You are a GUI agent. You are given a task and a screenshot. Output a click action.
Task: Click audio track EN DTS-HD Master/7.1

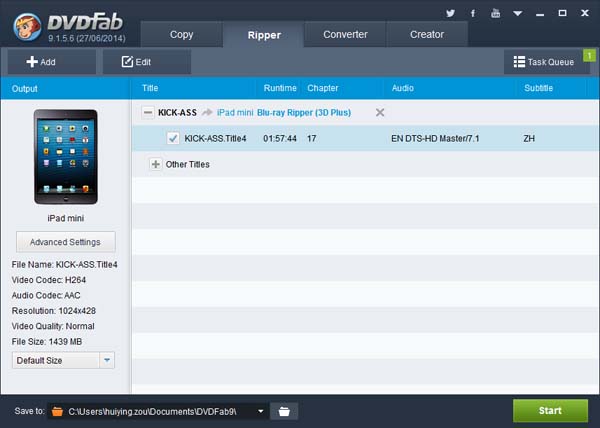click(435, 138)
